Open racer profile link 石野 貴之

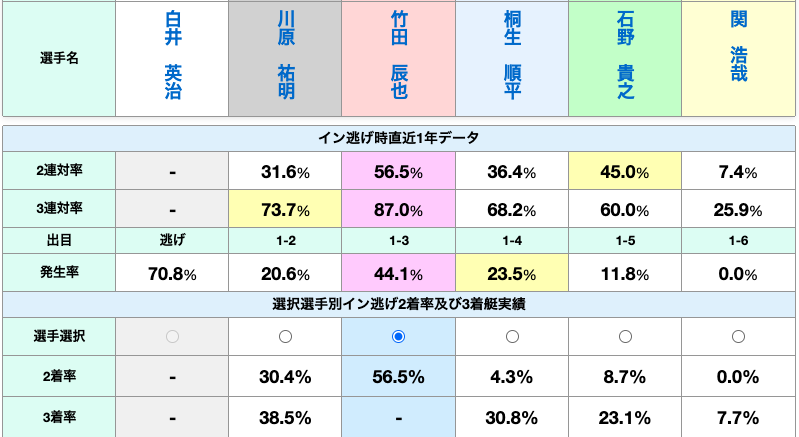[x=625, y=55]
